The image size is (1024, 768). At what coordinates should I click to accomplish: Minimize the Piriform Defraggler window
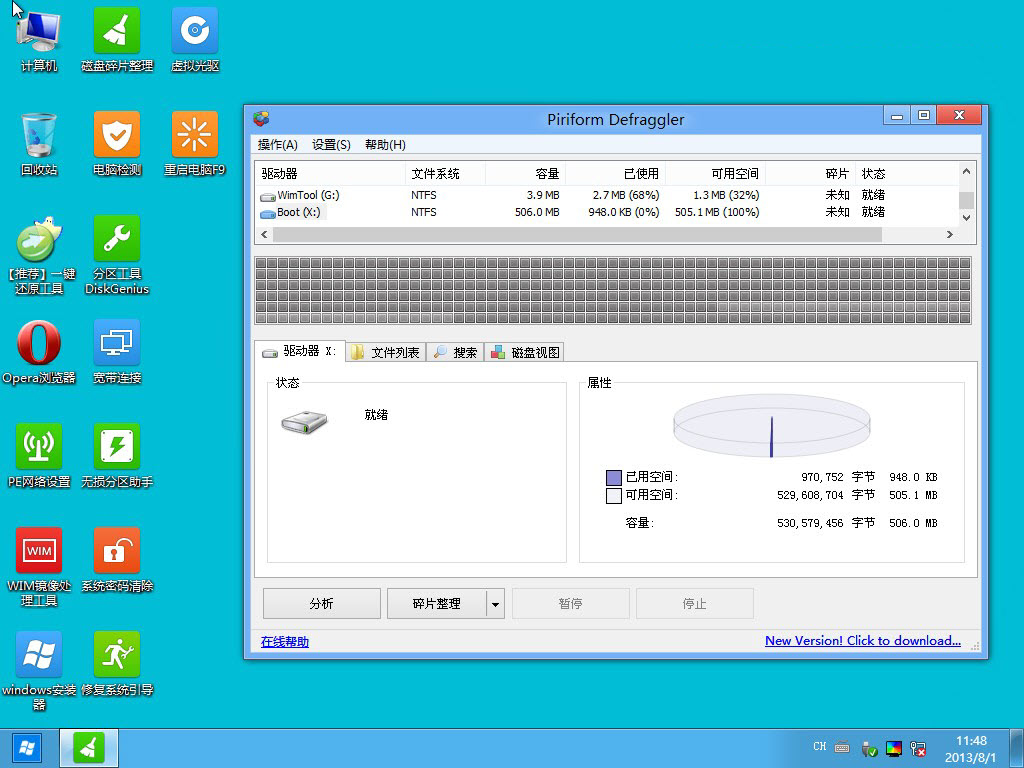tap(897, 116)
